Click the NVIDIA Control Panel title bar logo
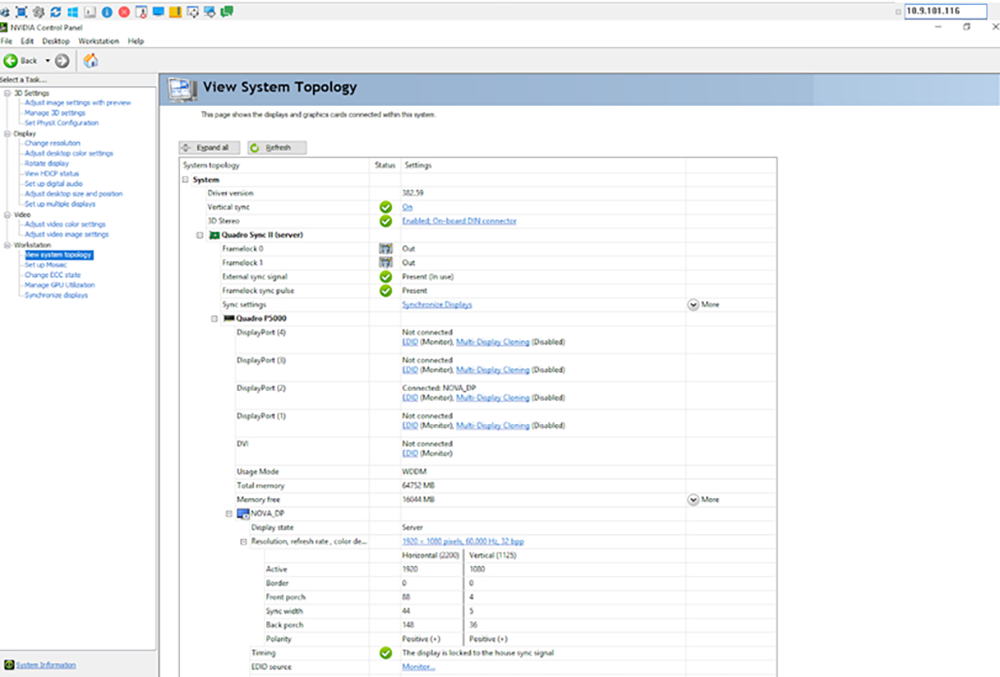Screen dimensions: 1000x677 click(4, 27)
